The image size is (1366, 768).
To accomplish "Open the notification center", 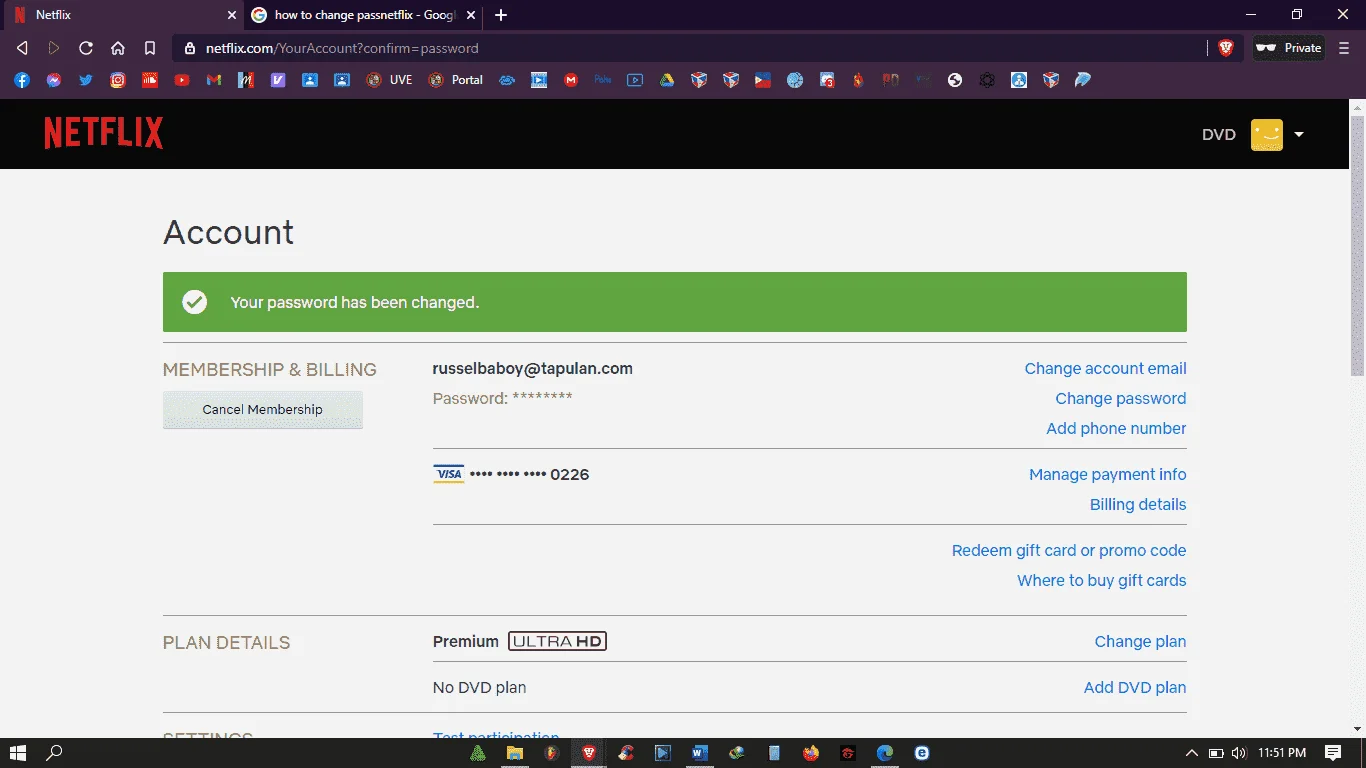I will 1333,753.
